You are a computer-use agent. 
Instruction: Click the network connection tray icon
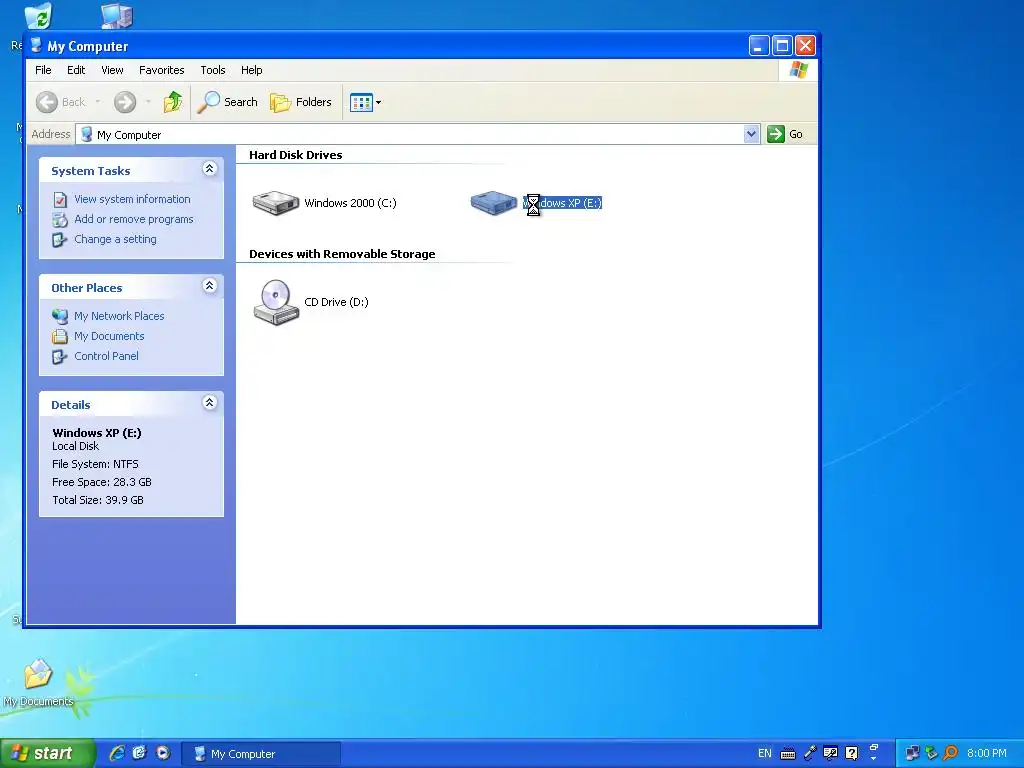912,753
